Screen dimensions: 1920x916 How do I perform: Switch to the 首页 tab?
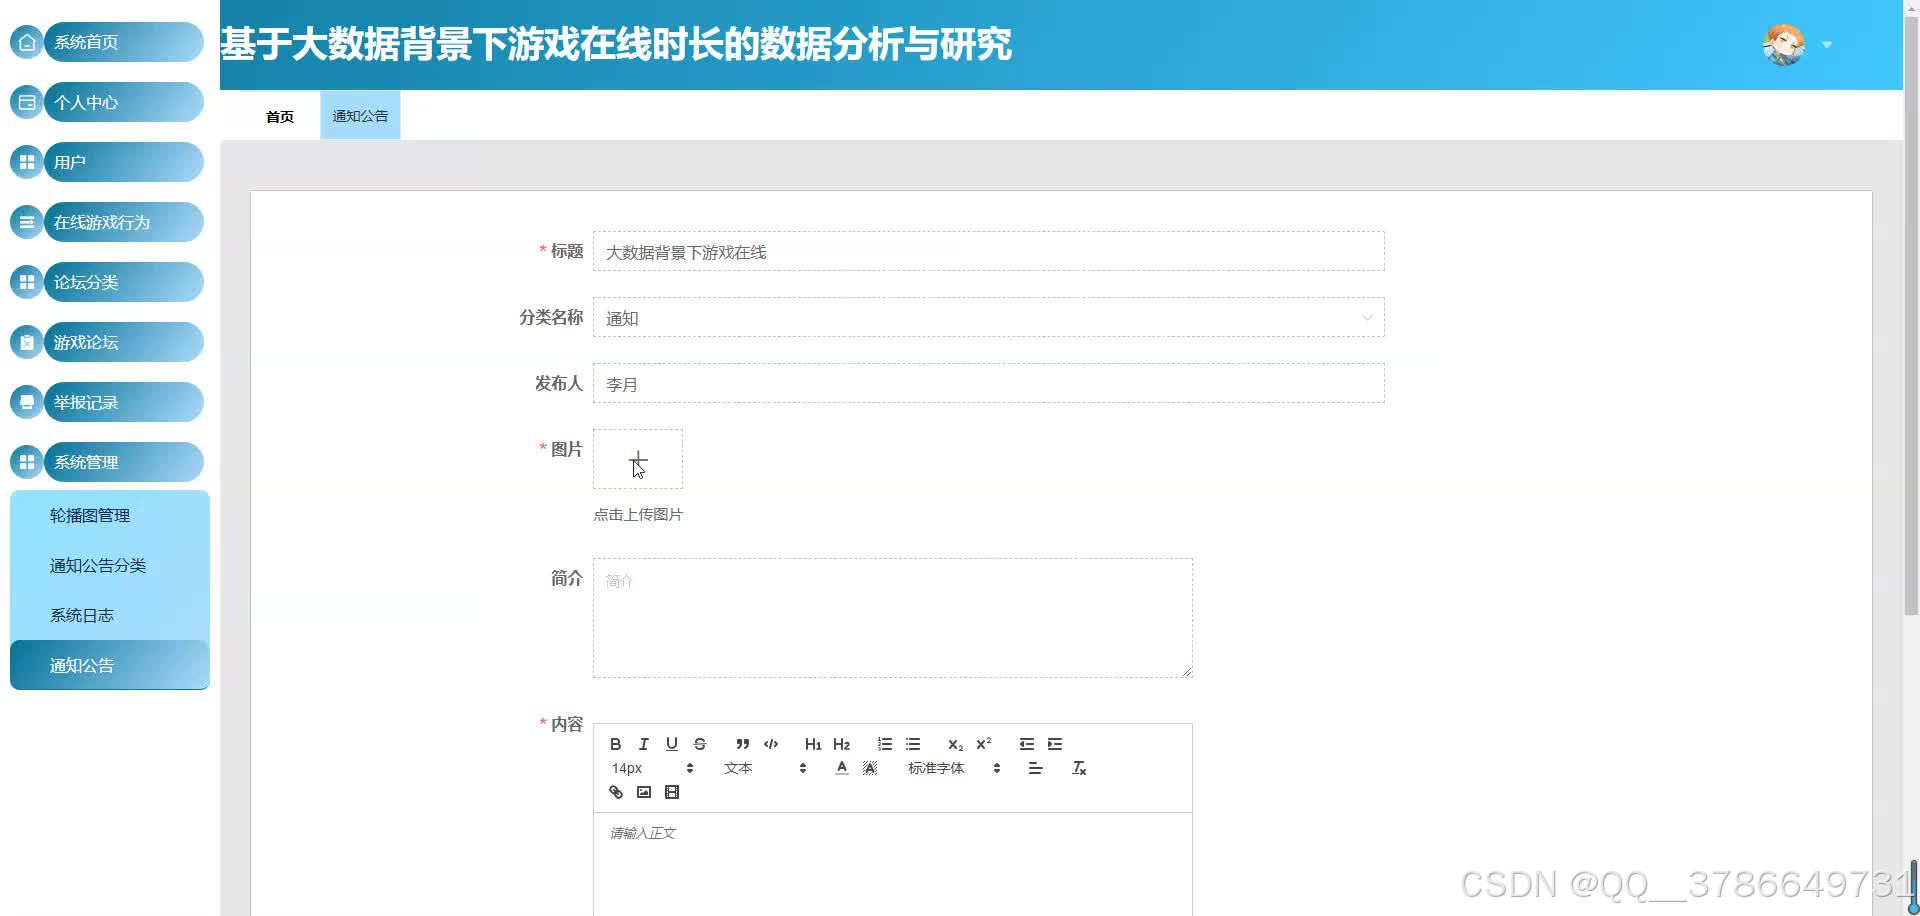tap(279, 115)
